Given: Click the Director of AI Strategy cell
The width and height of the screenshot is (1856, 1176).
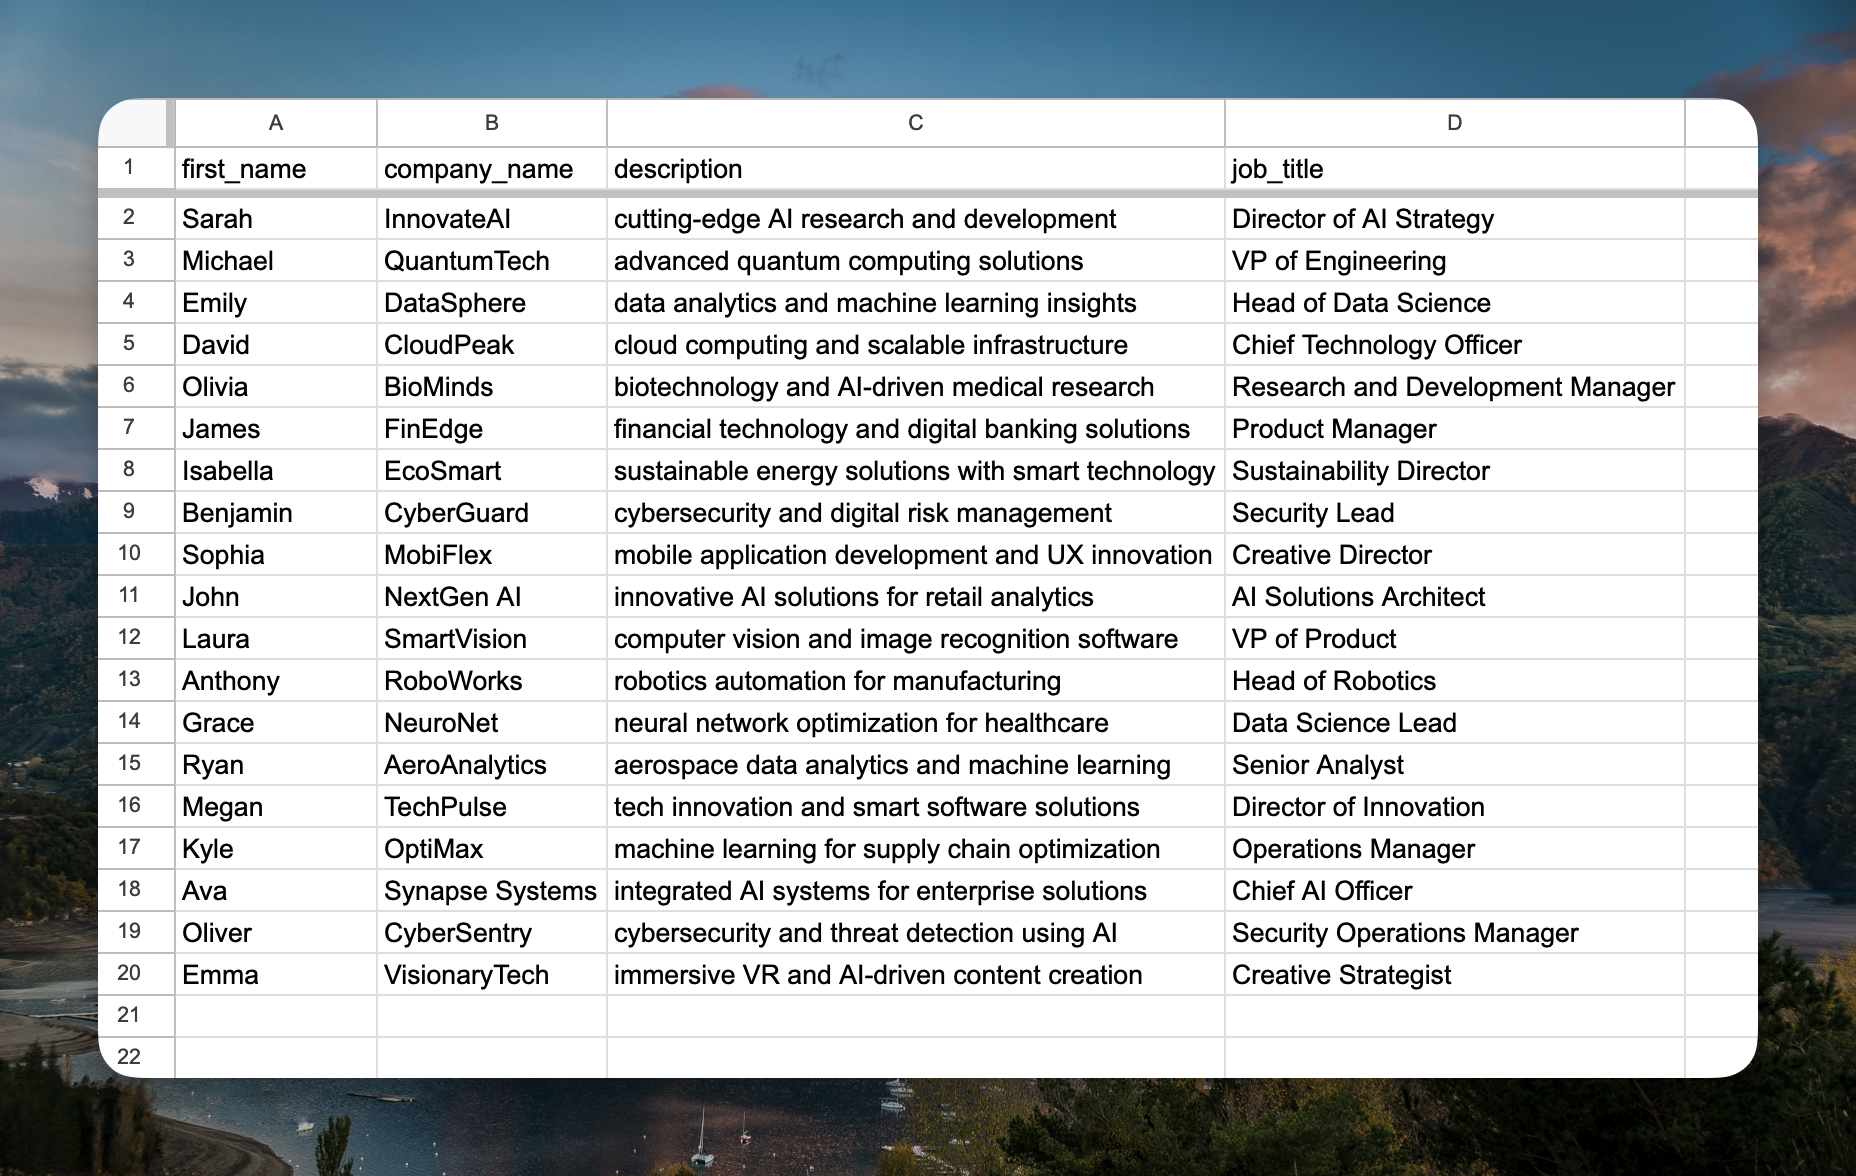Looking at the screenshot, I should click(1455, 218).
